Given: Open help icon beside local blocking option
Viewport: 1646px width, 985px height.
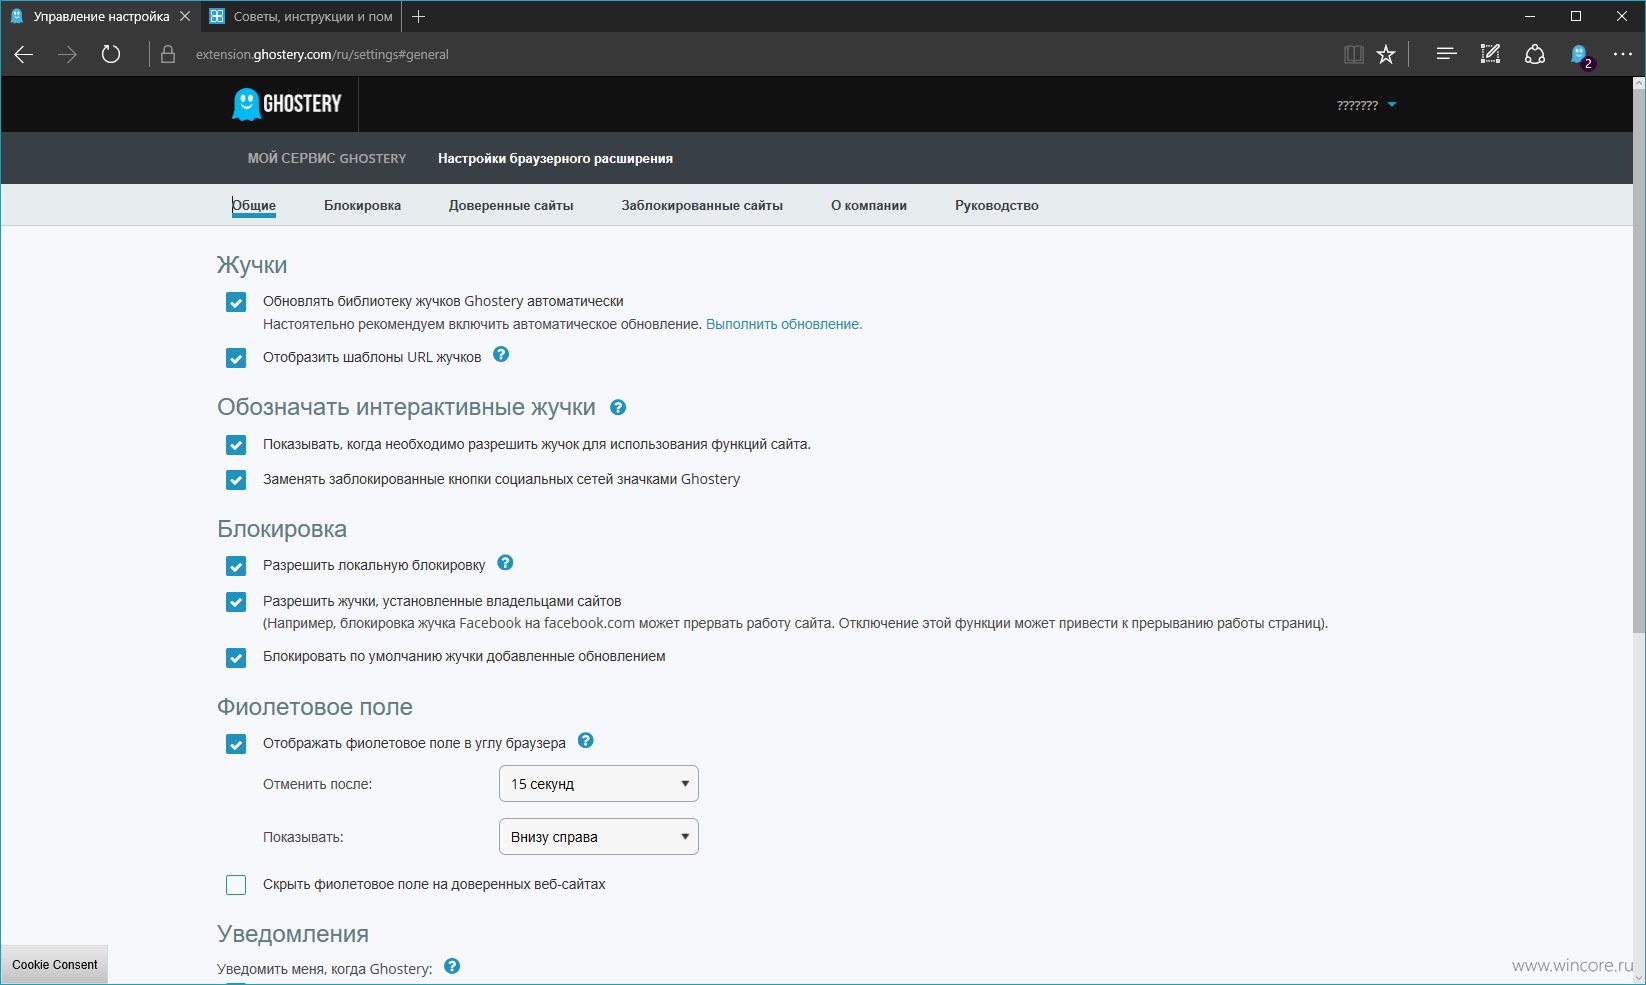Looking at the screenshot, I should (x=505, y=563).
